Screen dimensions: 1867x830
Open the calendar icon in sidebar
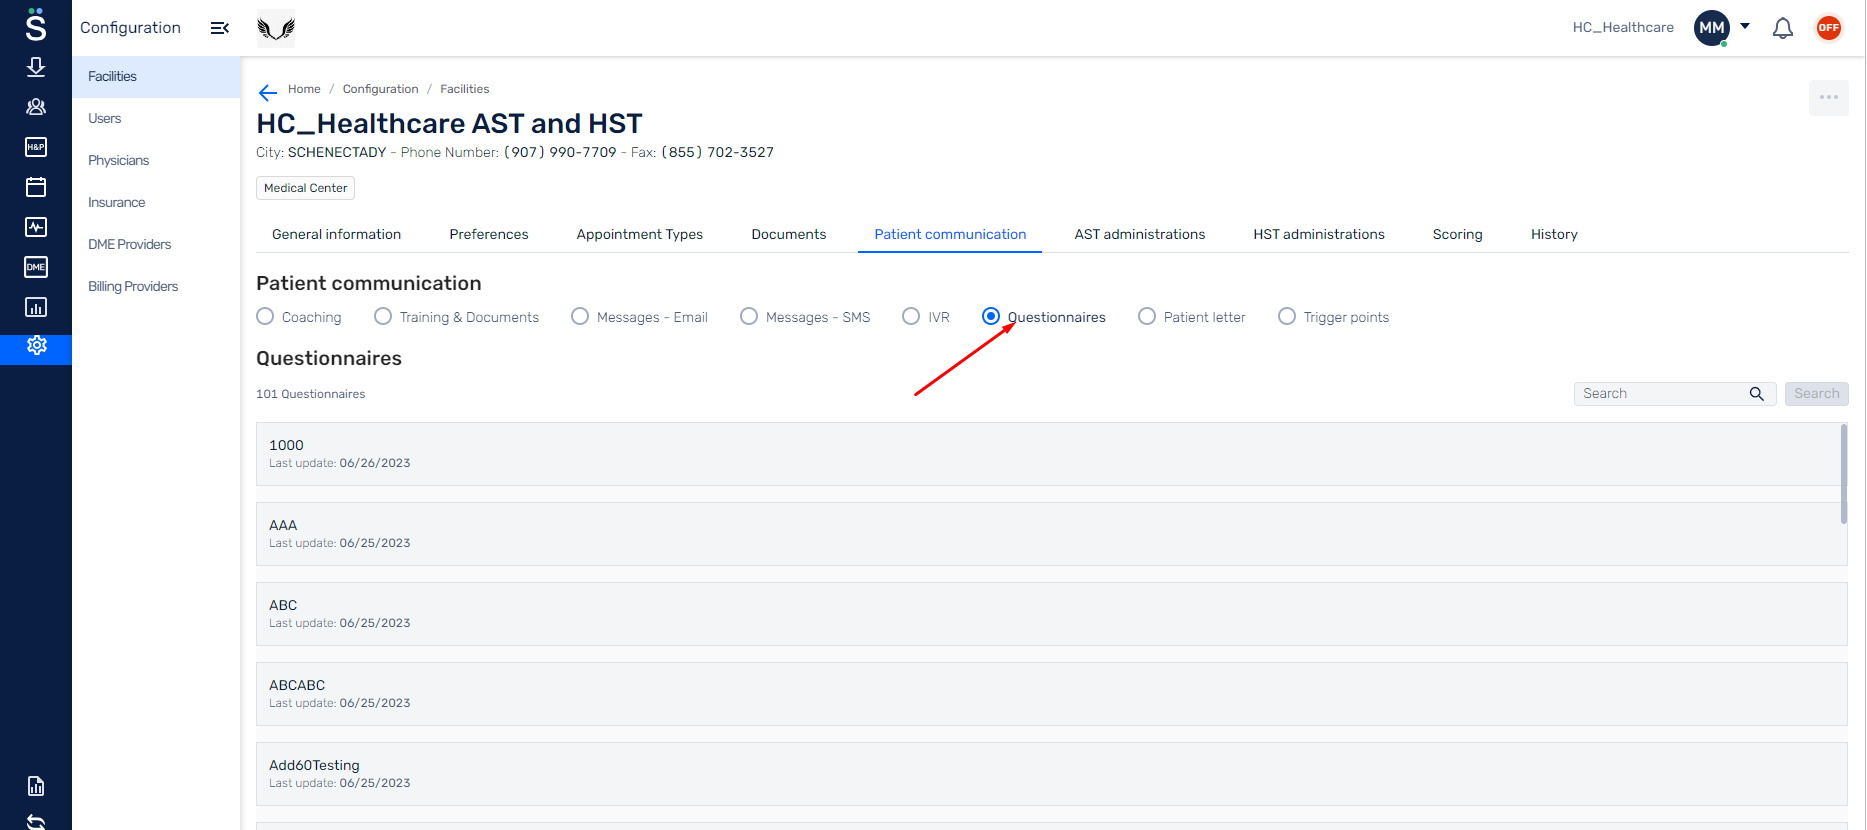(36, 187)
